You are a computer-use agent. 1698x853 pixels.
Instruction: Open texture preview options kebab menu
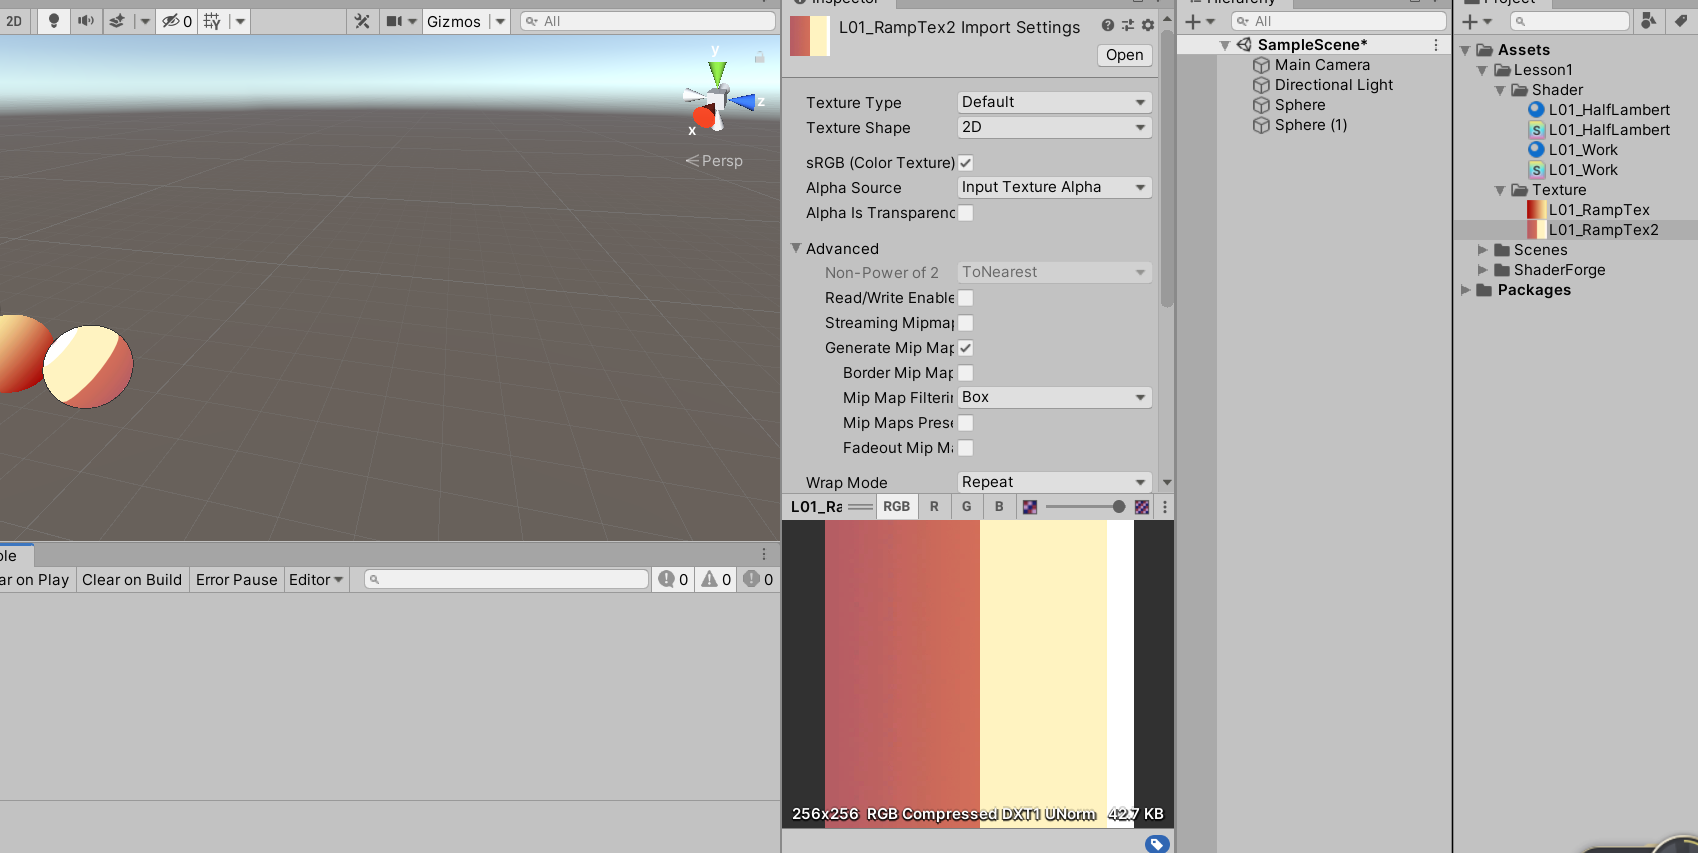[1165, 507]
